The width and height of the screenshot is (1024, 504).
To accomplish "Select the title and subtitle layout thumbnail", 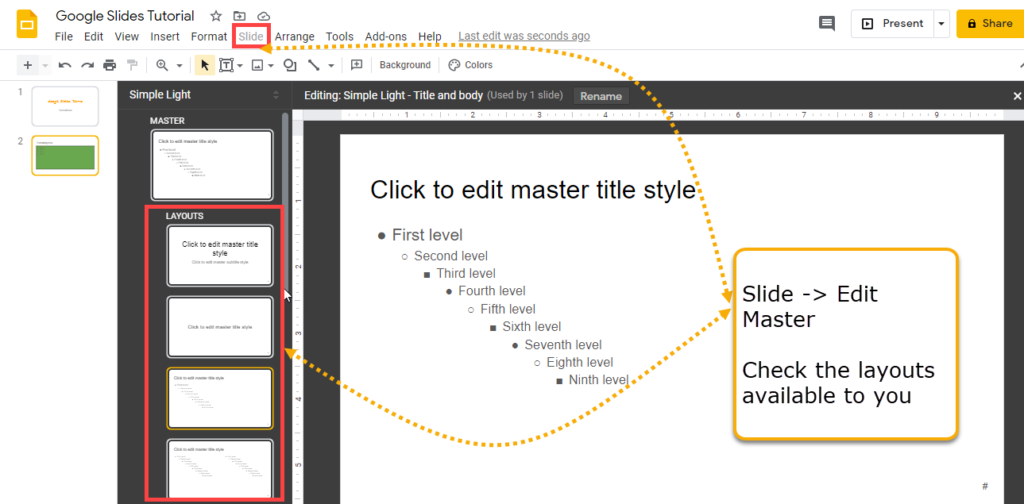I will tap(219, 255).
